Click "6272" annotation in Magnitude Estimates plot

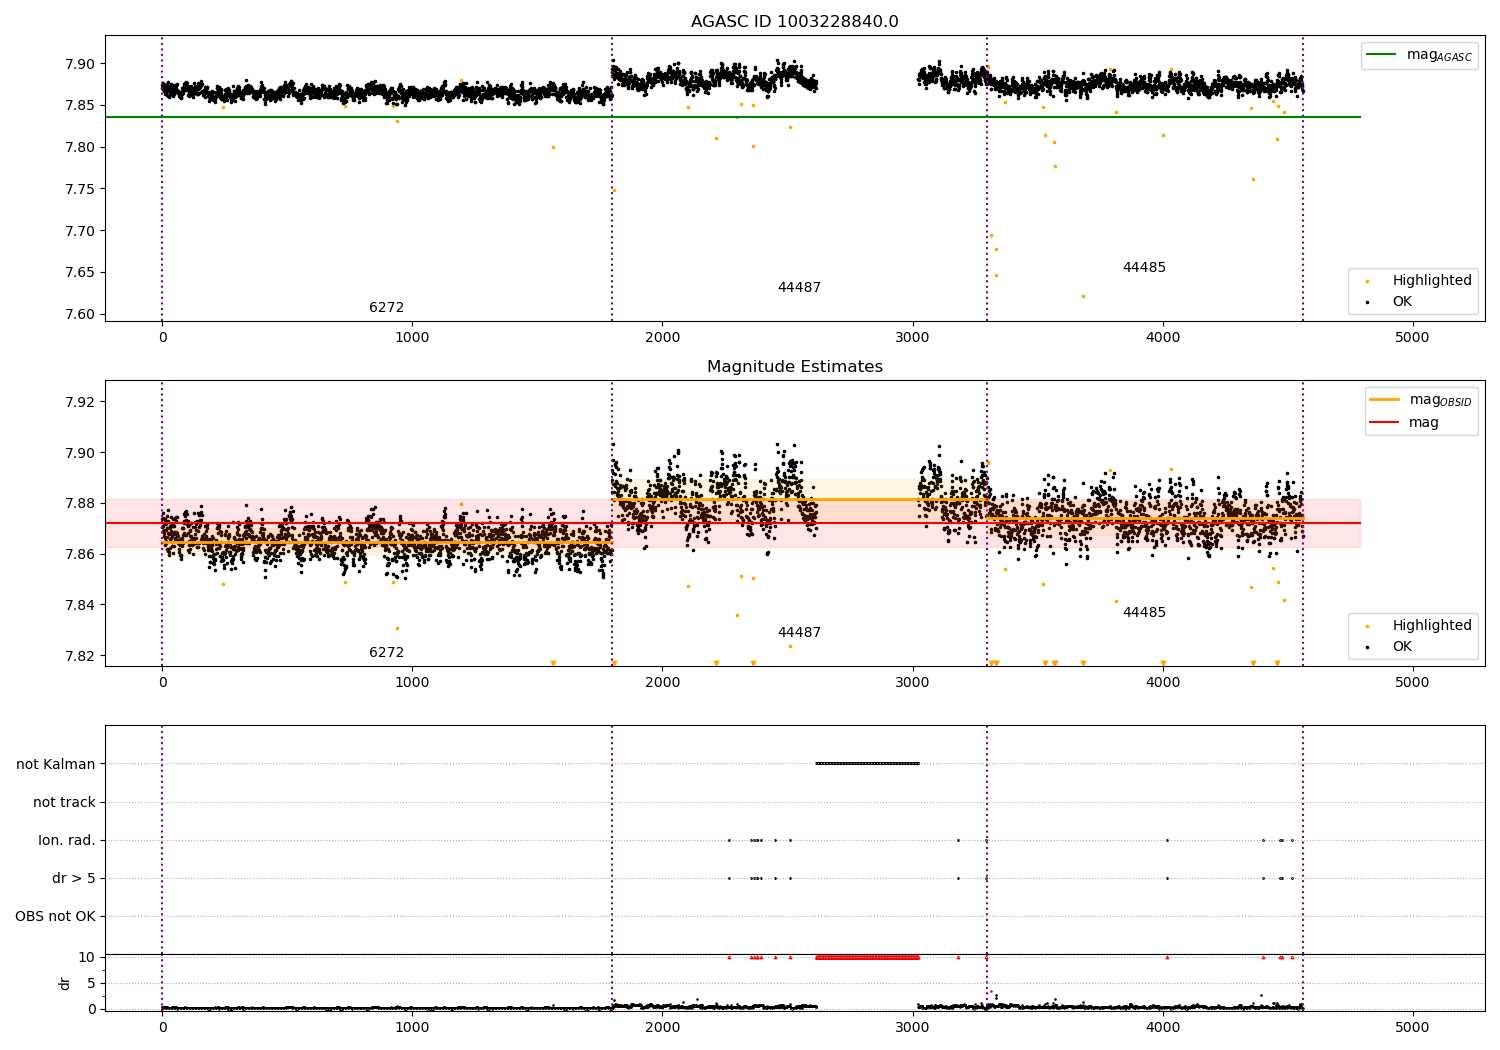coord(386,653)
